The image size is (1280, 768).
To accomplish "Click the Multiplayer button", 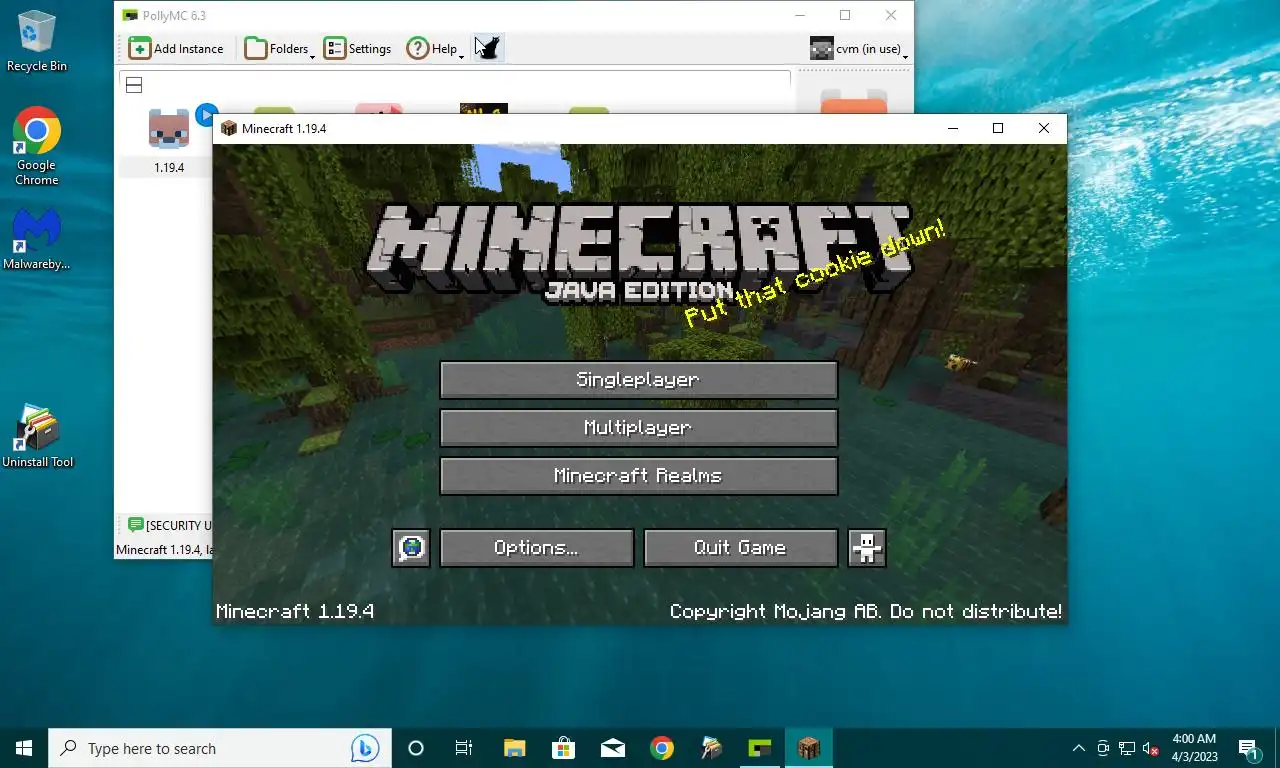I will coord(638,428).
